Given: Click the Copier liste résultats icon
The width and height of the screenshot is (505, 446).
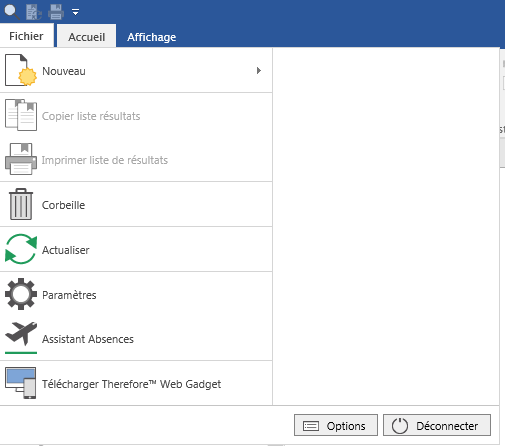Looking at the screenshot, I should click(21, 115).
